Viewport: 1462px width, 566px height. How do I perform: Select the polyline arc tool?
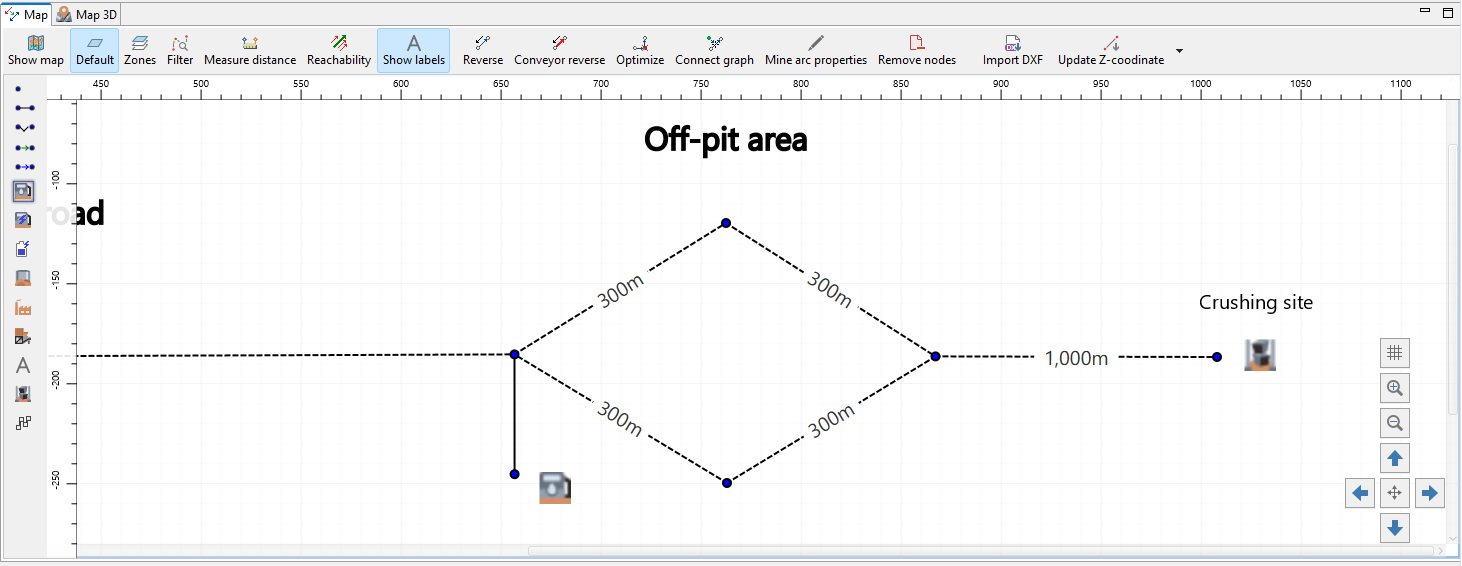pos(24,127)
